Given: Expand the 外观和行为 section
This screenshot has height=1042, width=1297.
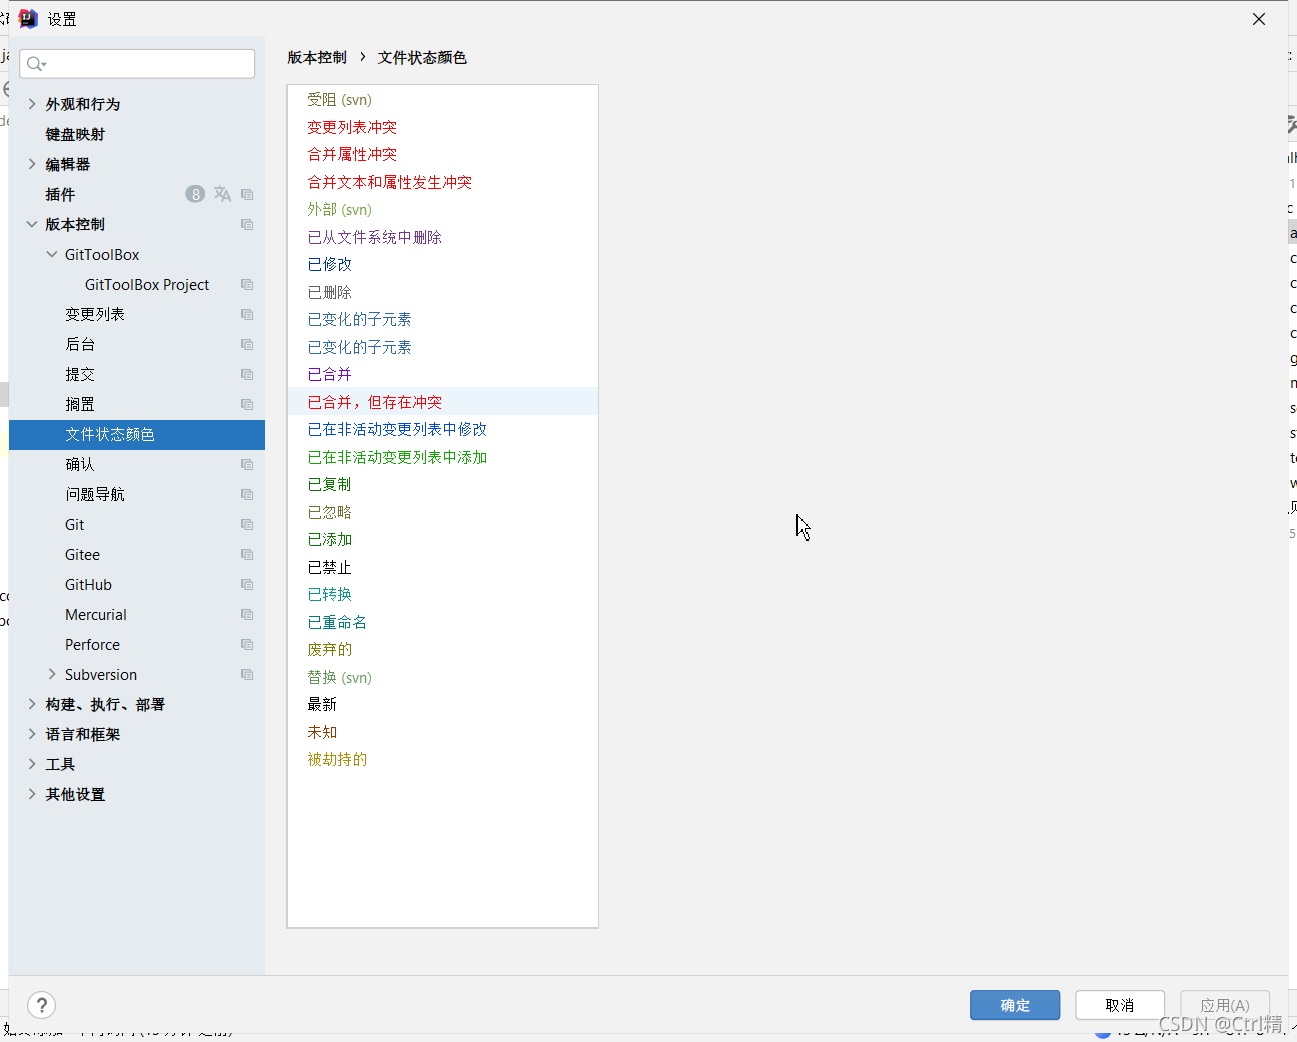Looking at the screenshot, I should (32, 104).
